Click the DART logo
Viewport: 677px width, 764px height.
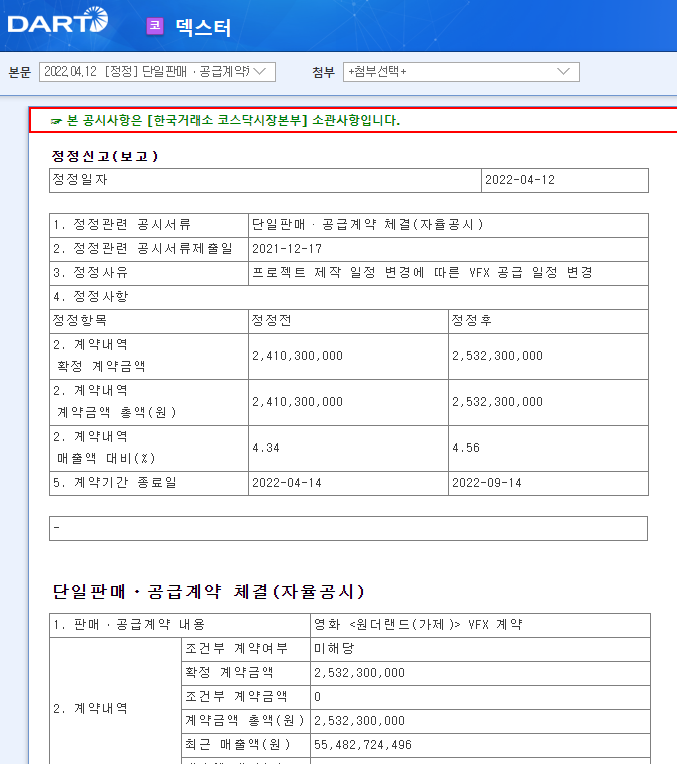coord(58,21)
